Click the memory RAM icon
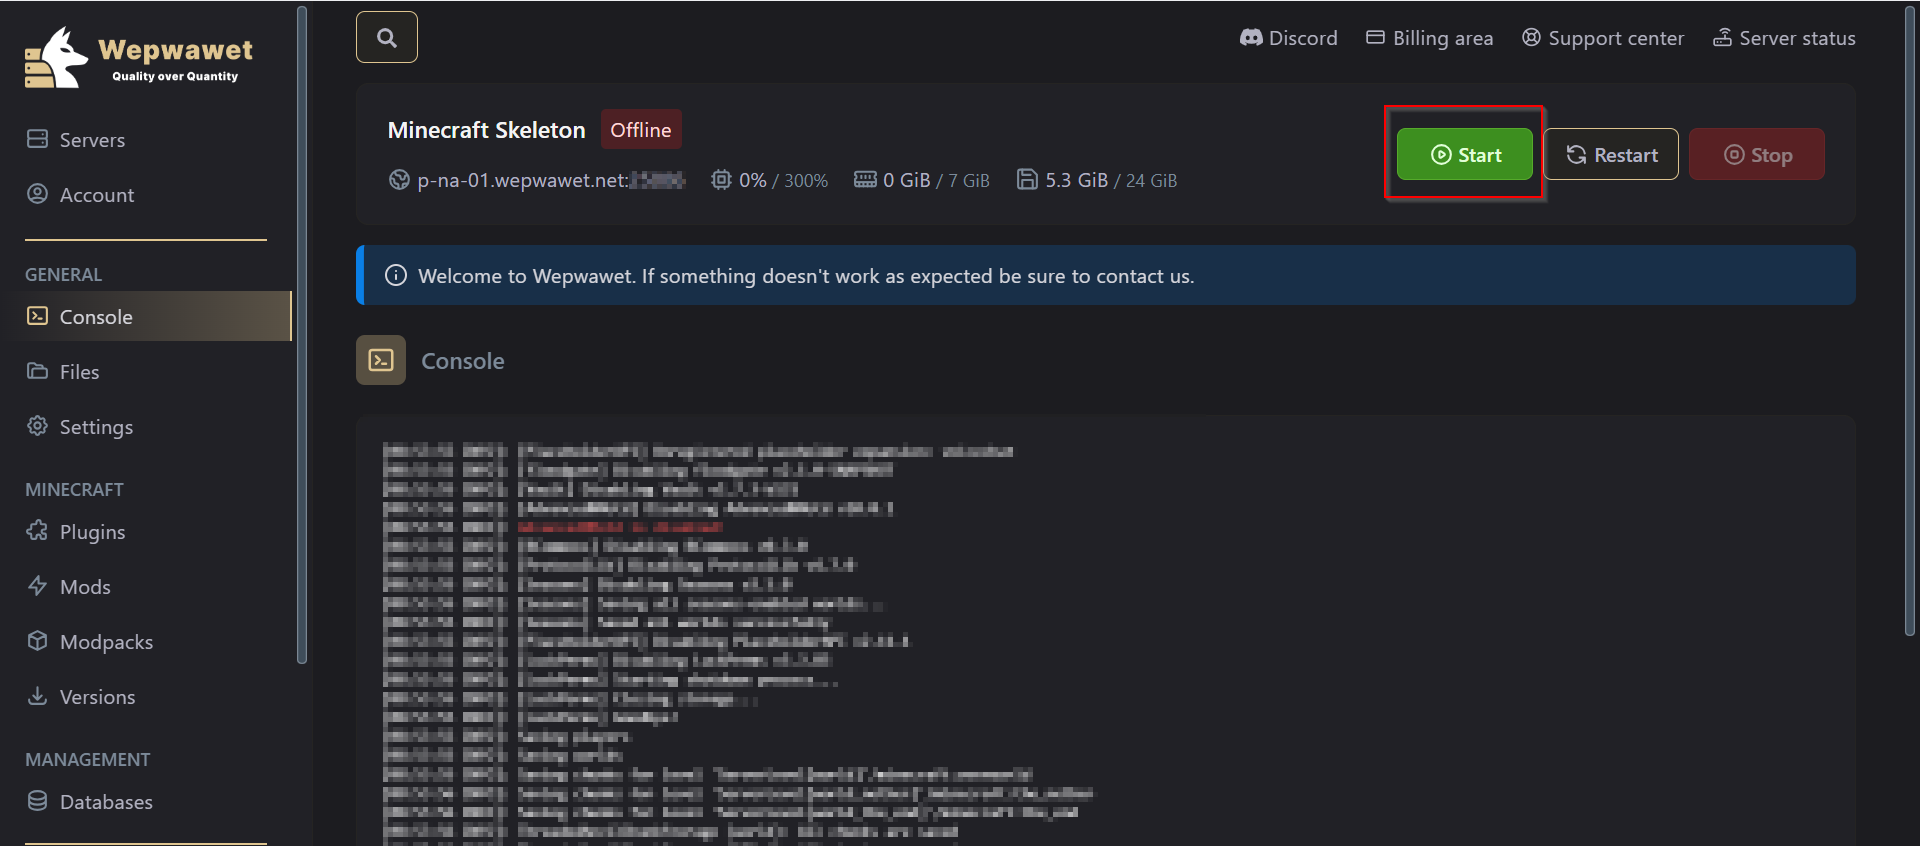This screenshot has height=846, width=1920. coord(865,180)
